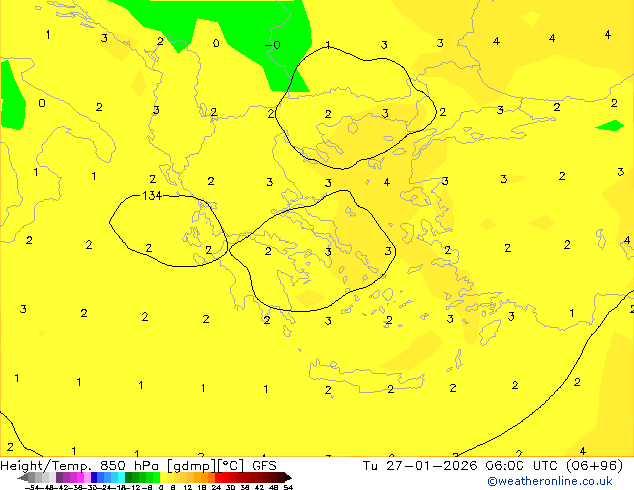Select the cyan legend swatch before green
This screenshot has width=634, height=490.
point(122,477)
